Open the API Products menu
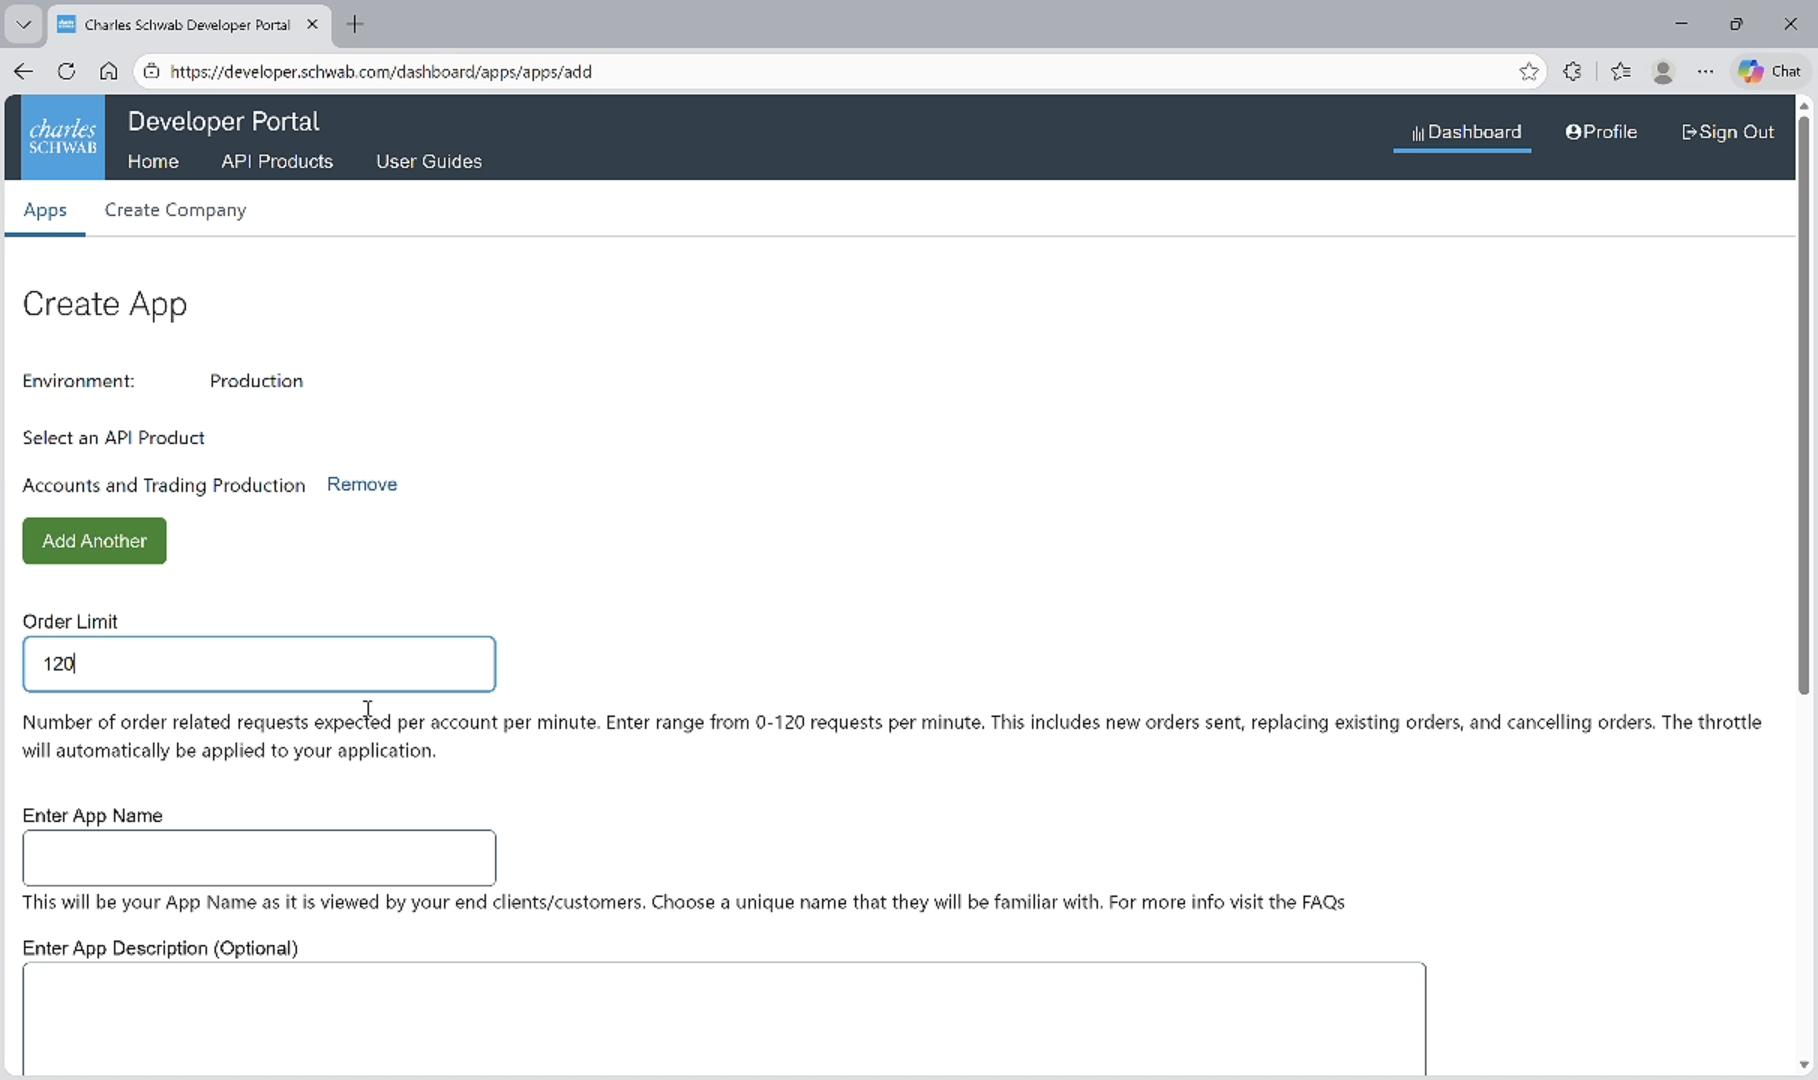 [x=277, y=161]
